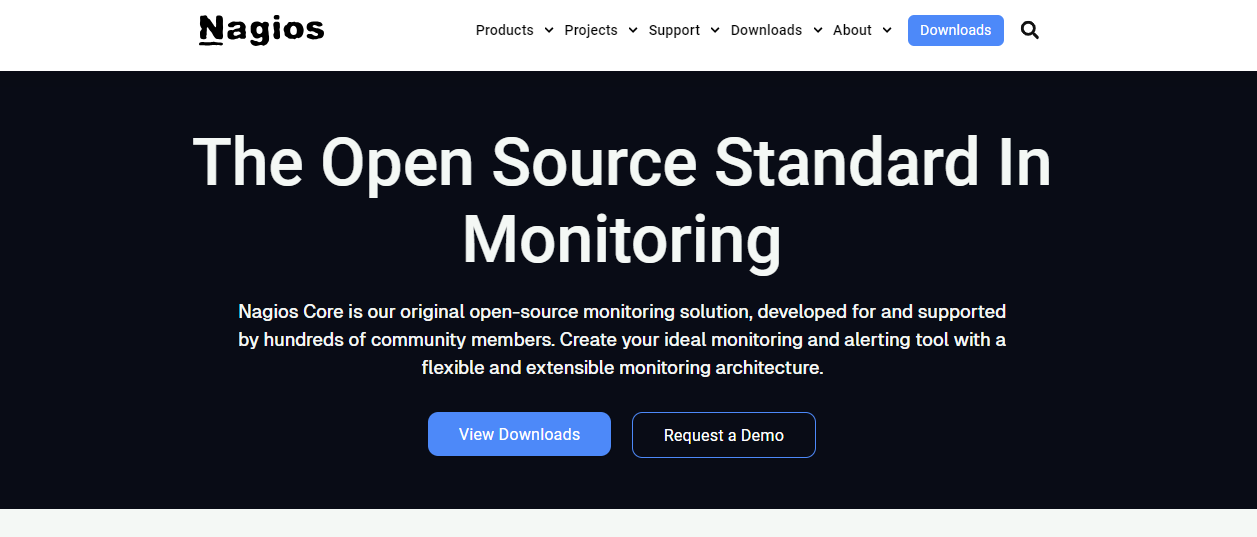Expand the chevron beside Support
Image resolution: width=1257 pixels, height=537 pixels.
click(715, 30)
